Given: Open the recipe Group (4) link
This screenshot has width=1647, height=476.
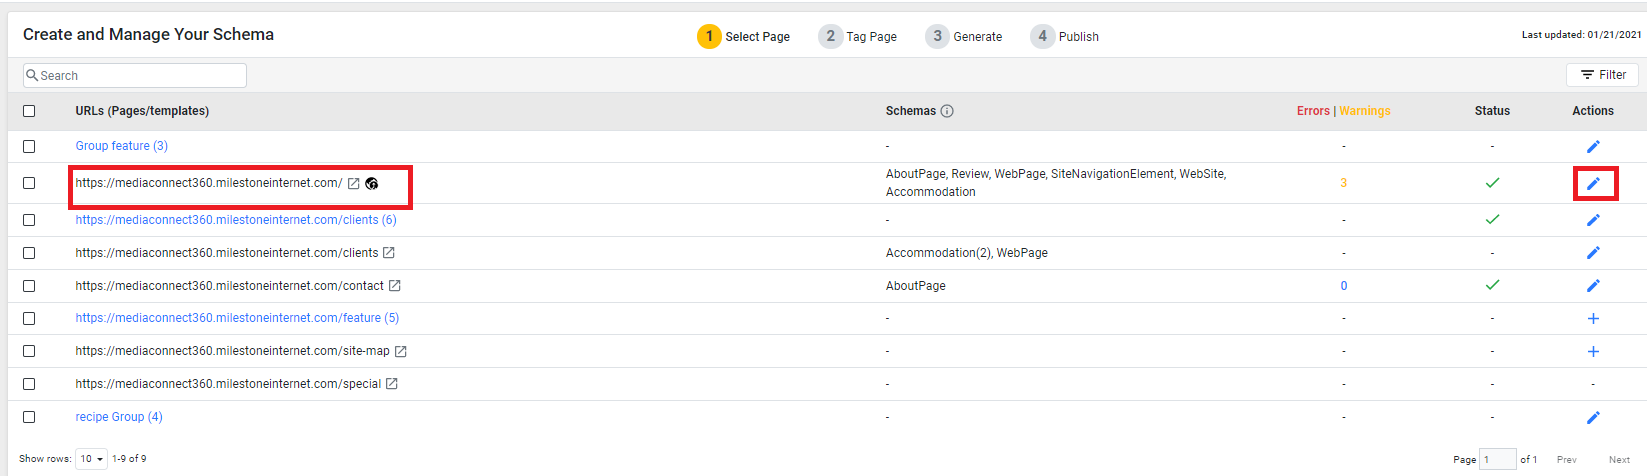Looking at the screenshot, I should [x=119, y=417].
